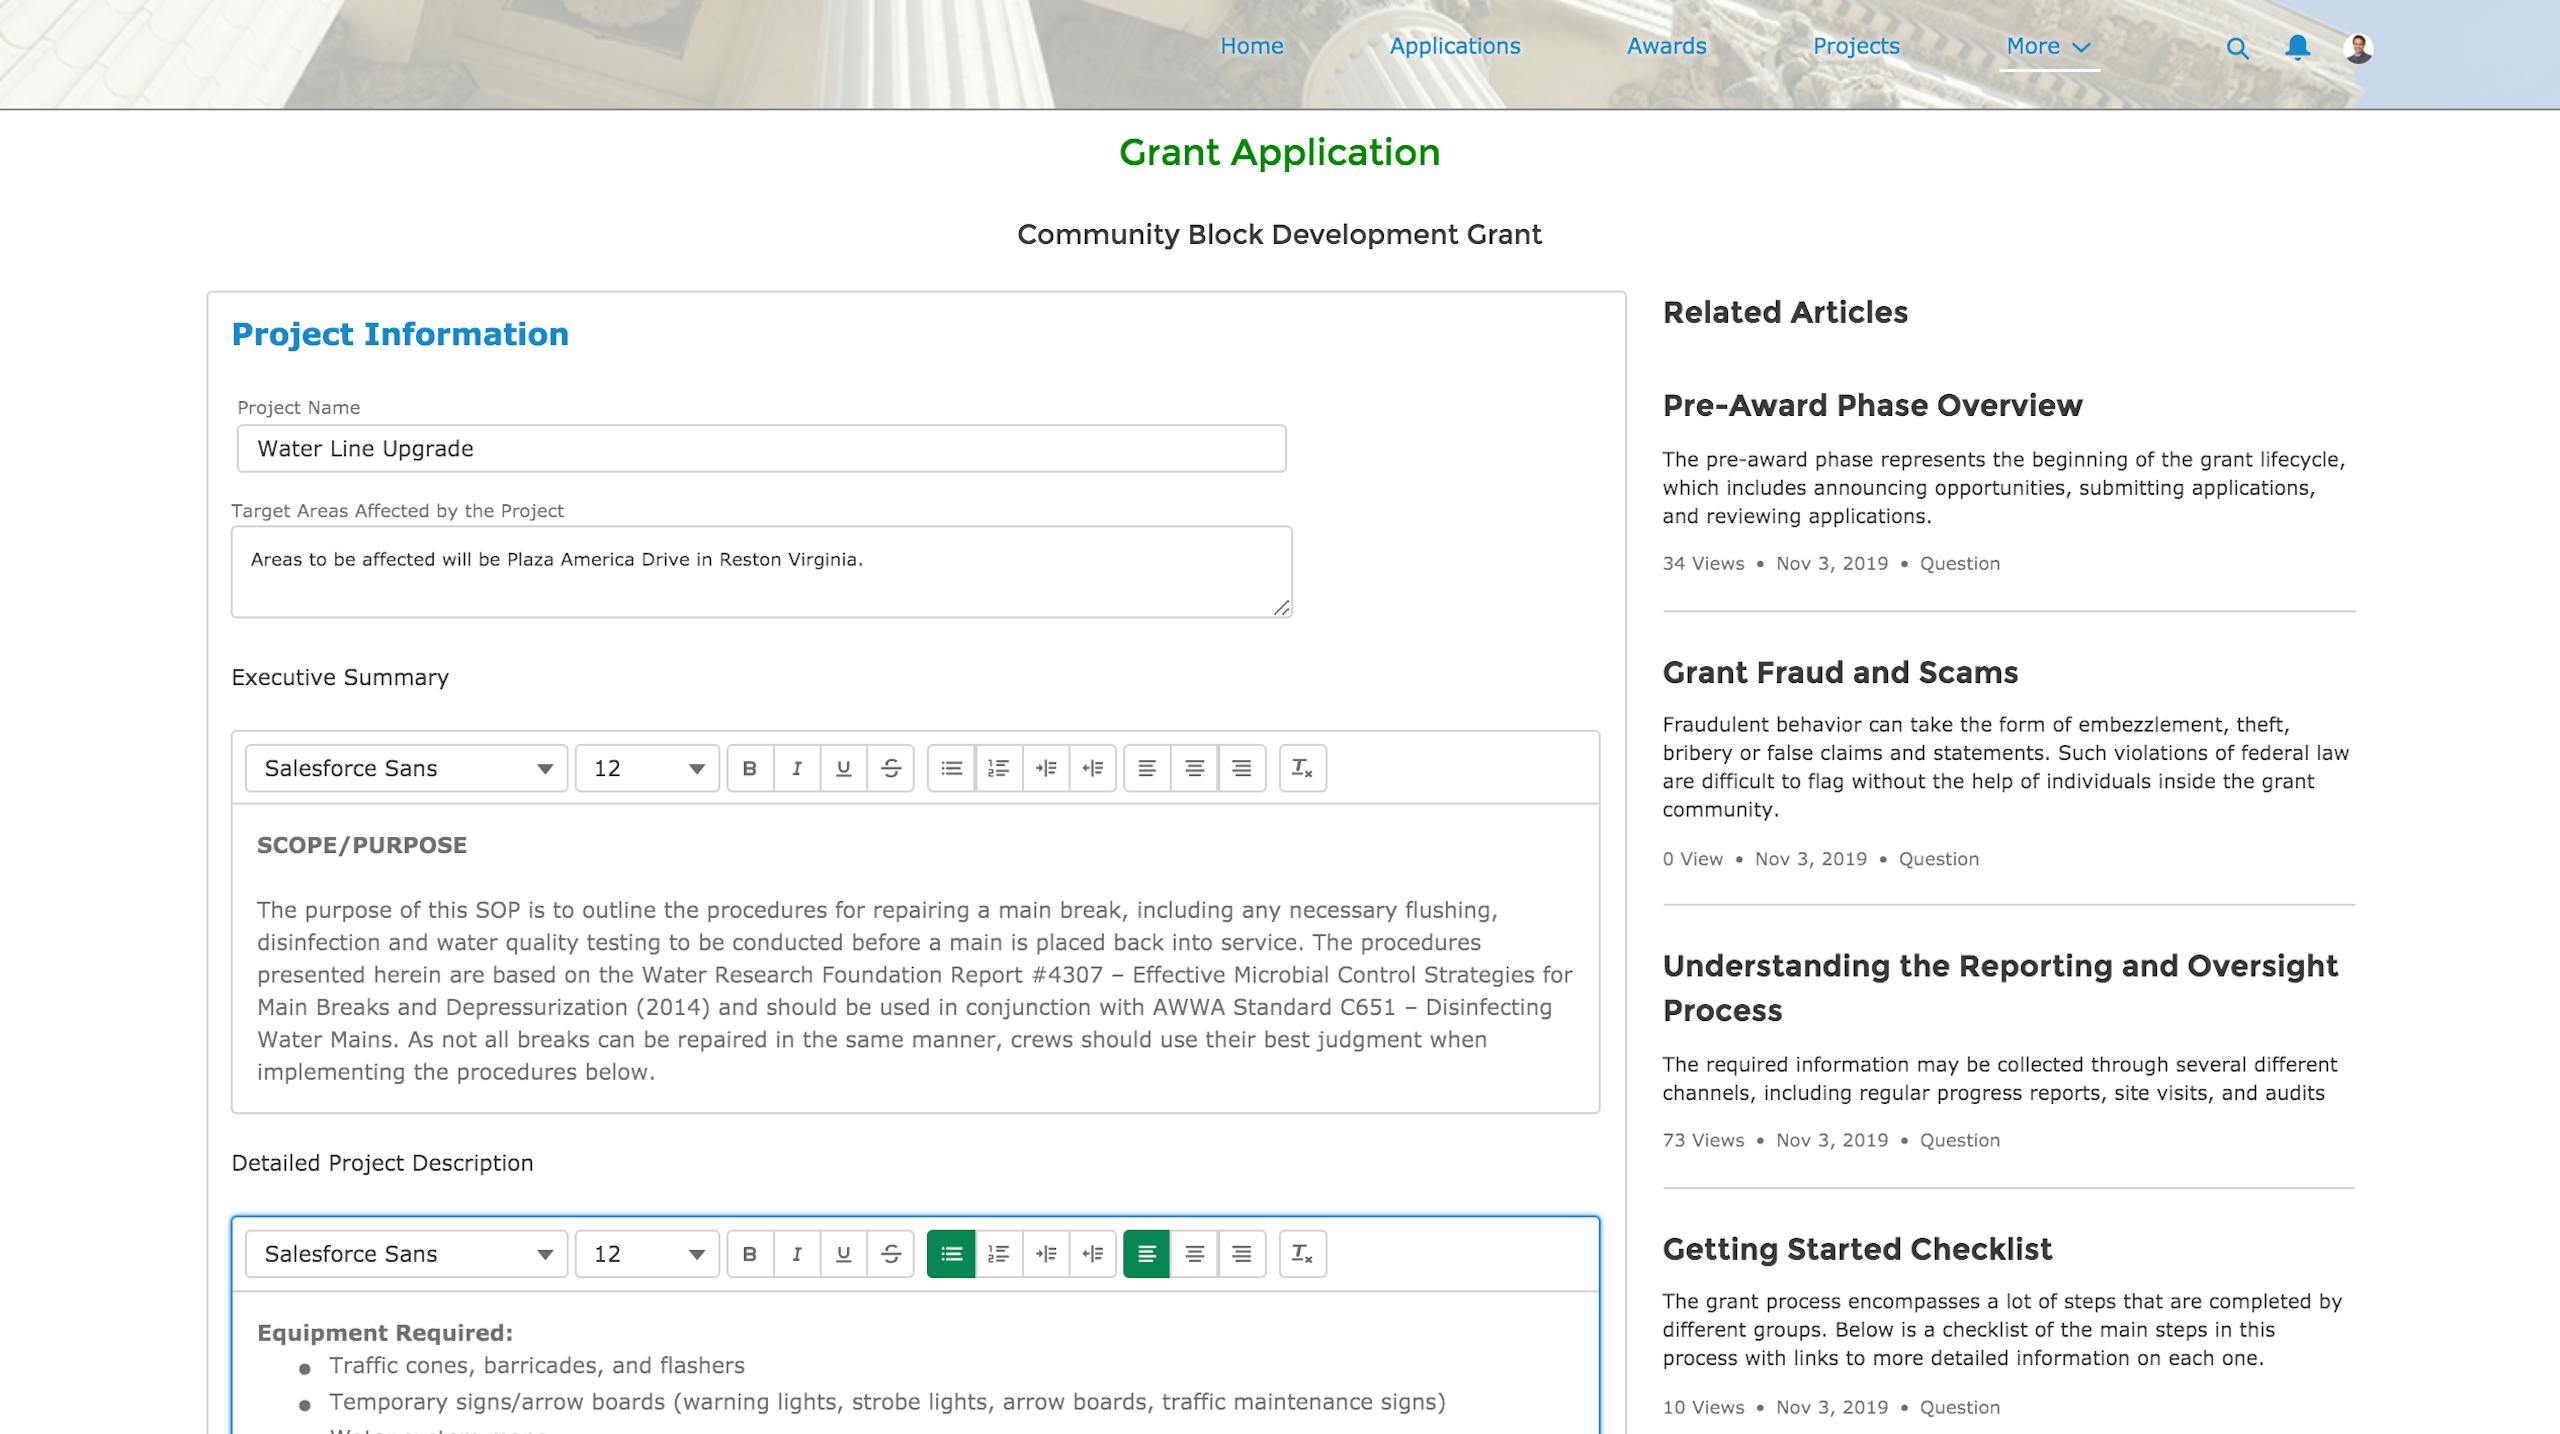Open the Getting Started Checklist article
Image resolution: width=2560 pixels, height=1434 pixels.
[1856, 1249]
